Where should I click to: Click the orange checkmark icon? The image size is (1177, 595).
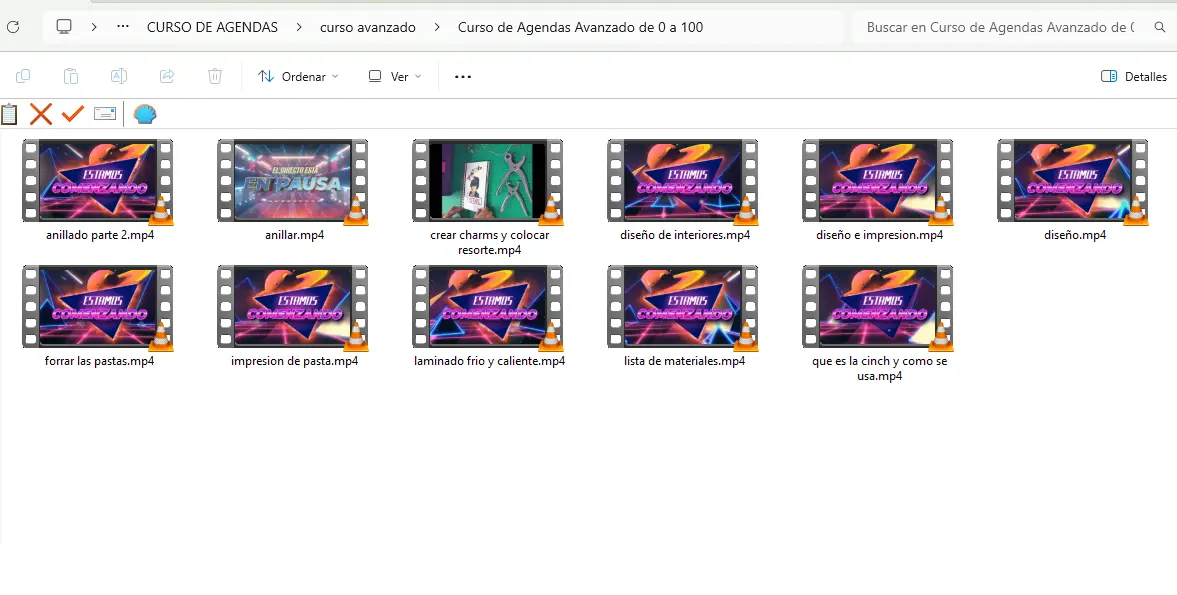72,114
